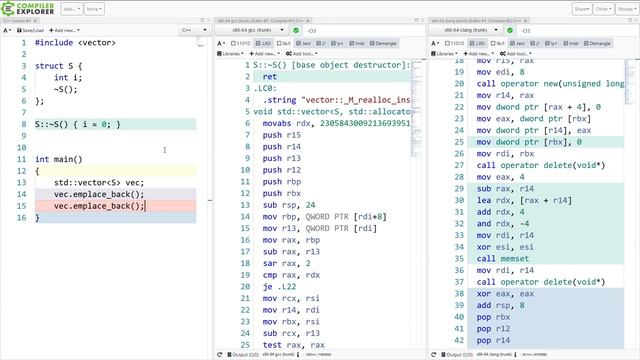The height and width of the screenshot is (360, 640).
Task: Open the x86-64 gcc (trunk) compiler picker
Action: click(x=252, y=30)
